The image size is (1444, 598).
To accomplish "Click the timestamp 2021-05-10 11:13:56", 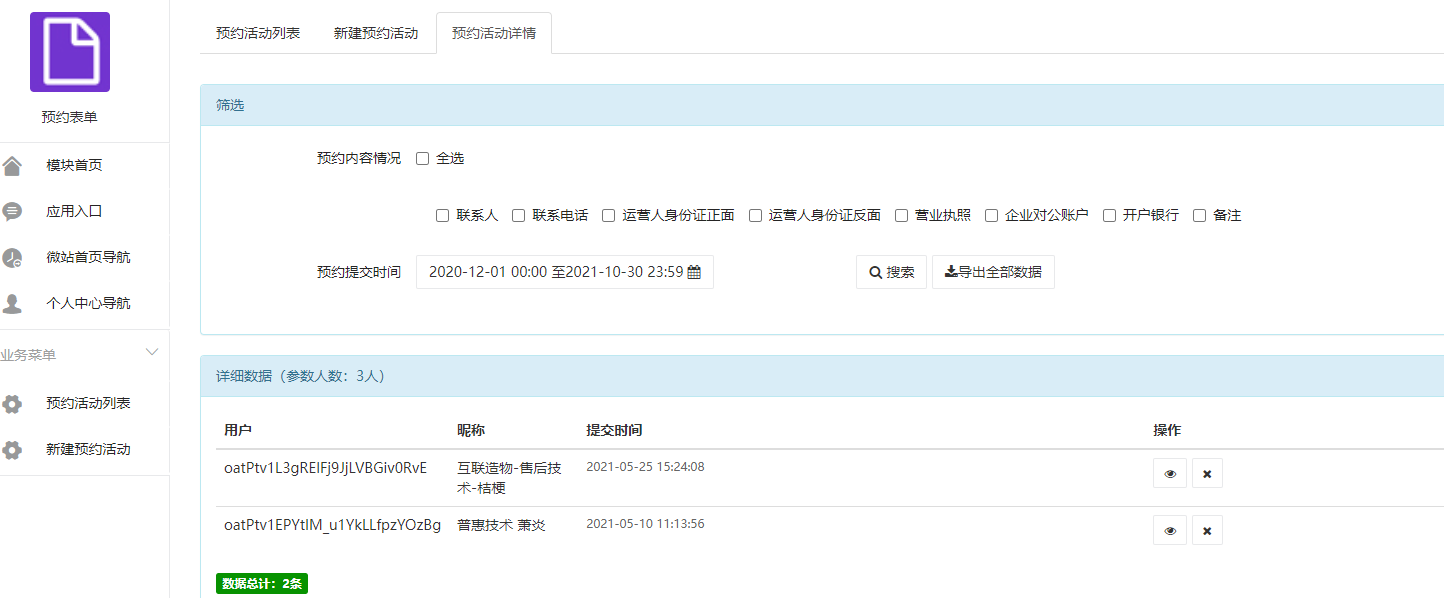I will [645, 523].
